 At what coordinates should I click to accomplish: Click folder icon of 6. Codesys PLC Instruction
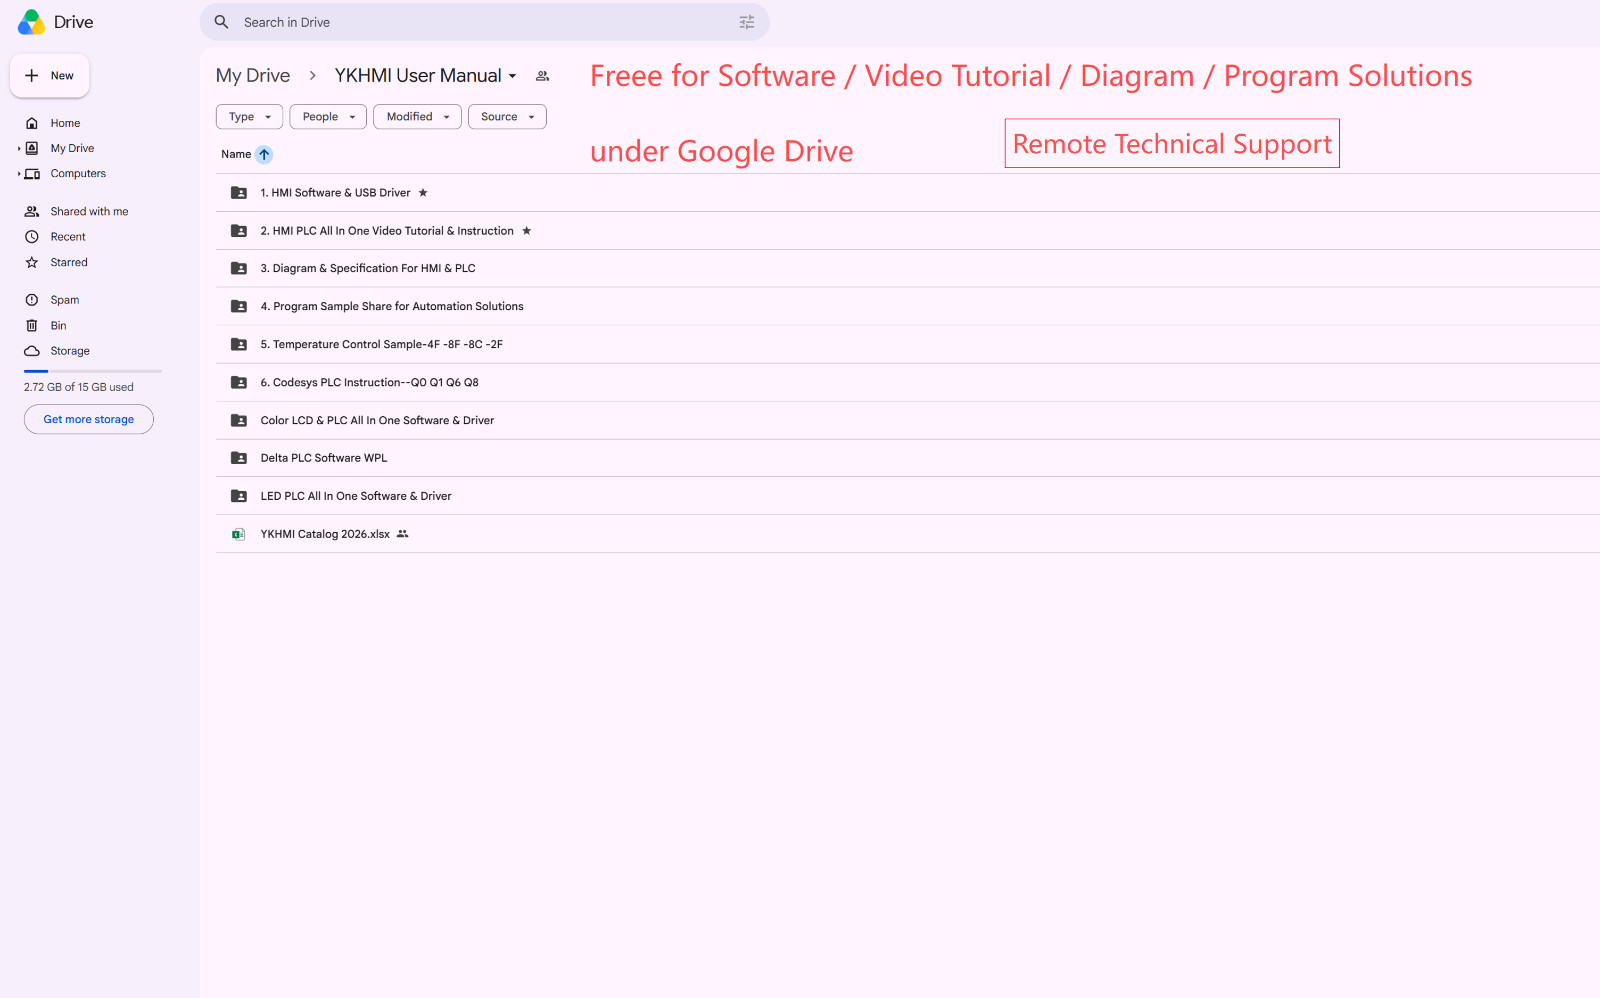pos(239,383)
